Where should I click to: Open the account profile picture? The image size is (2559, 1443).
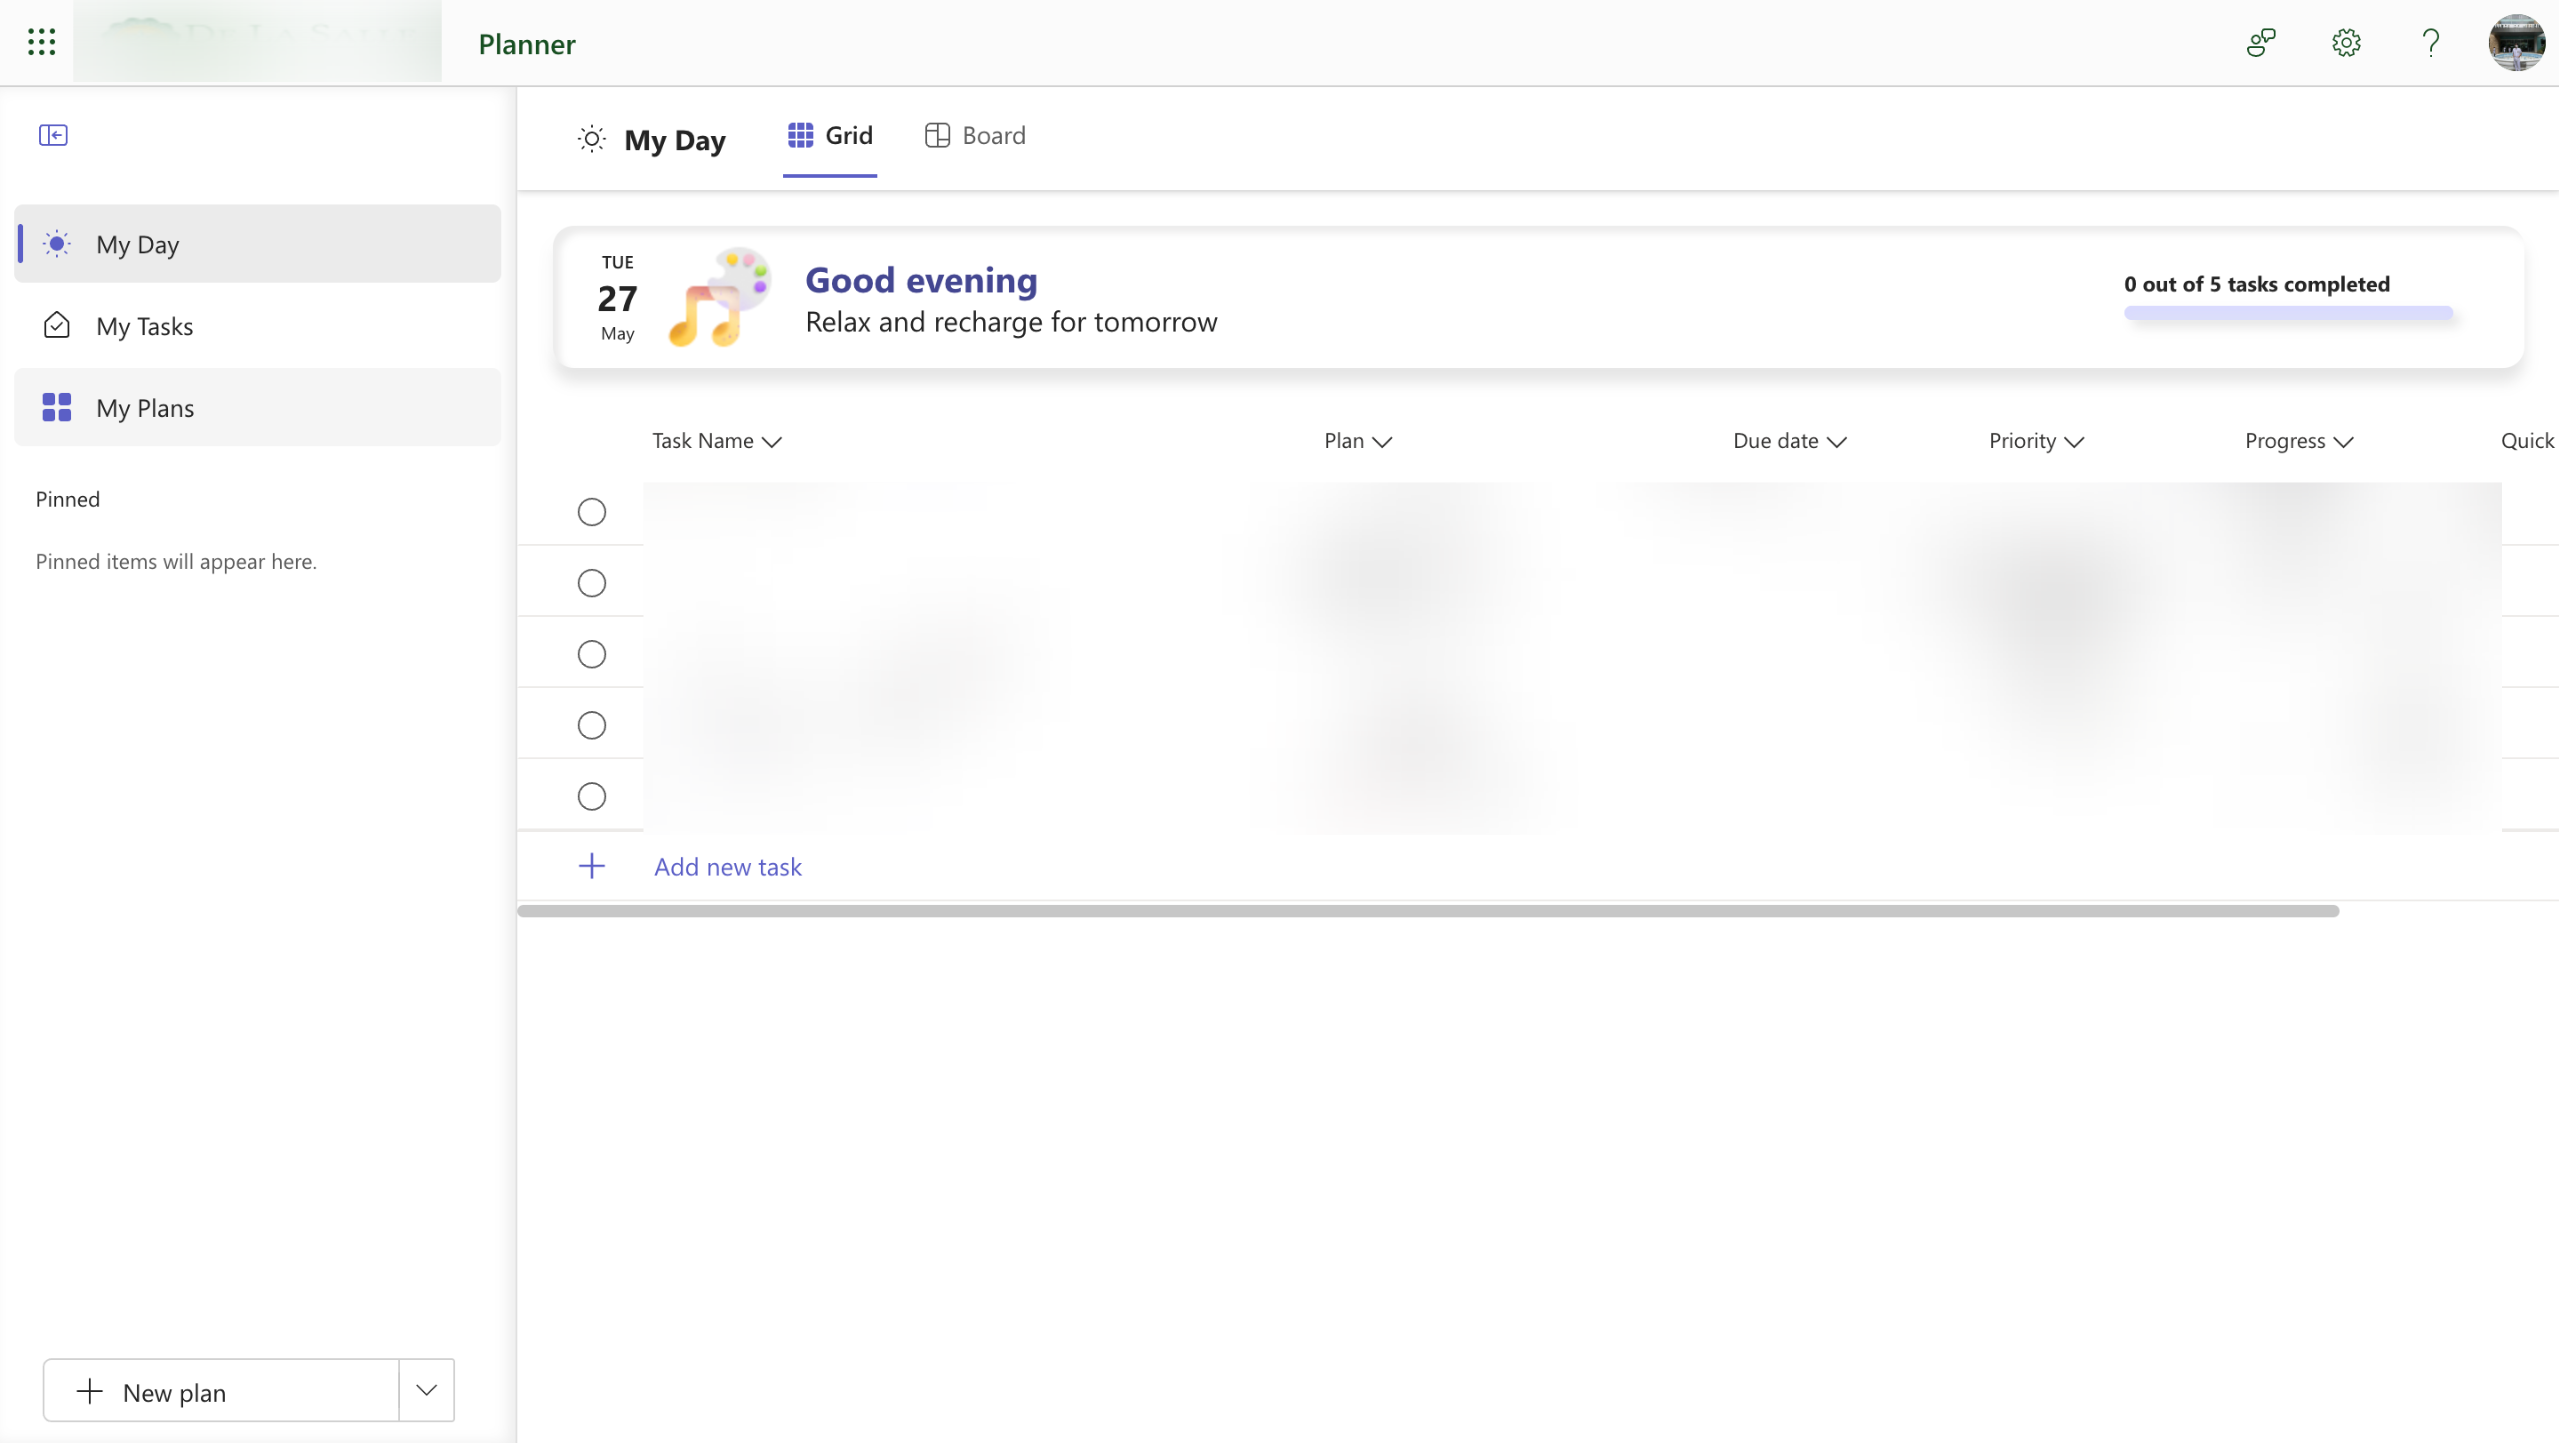click(2516, 42)
